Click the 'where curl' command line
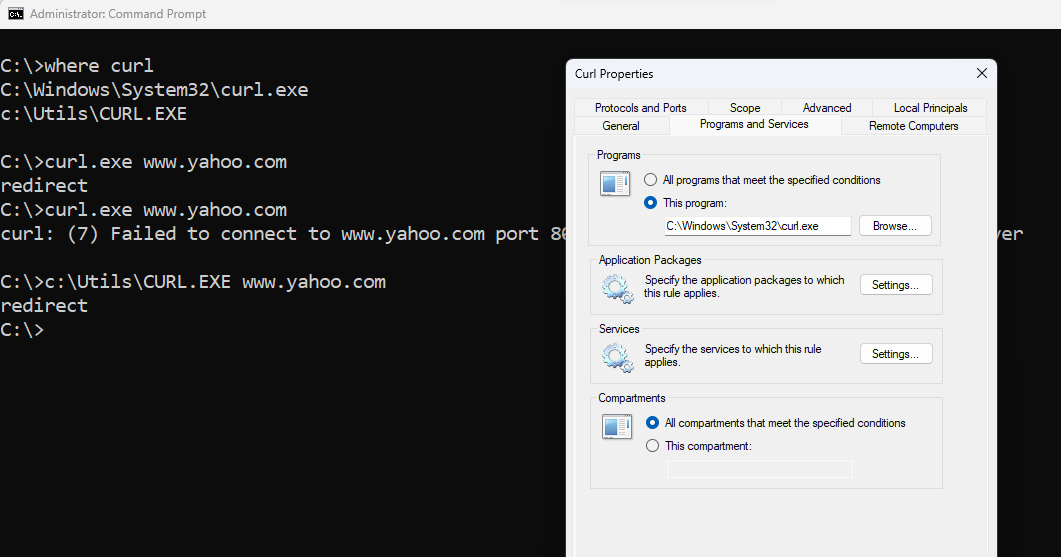This screenshot has height=557, width=1061. (77, 66)
